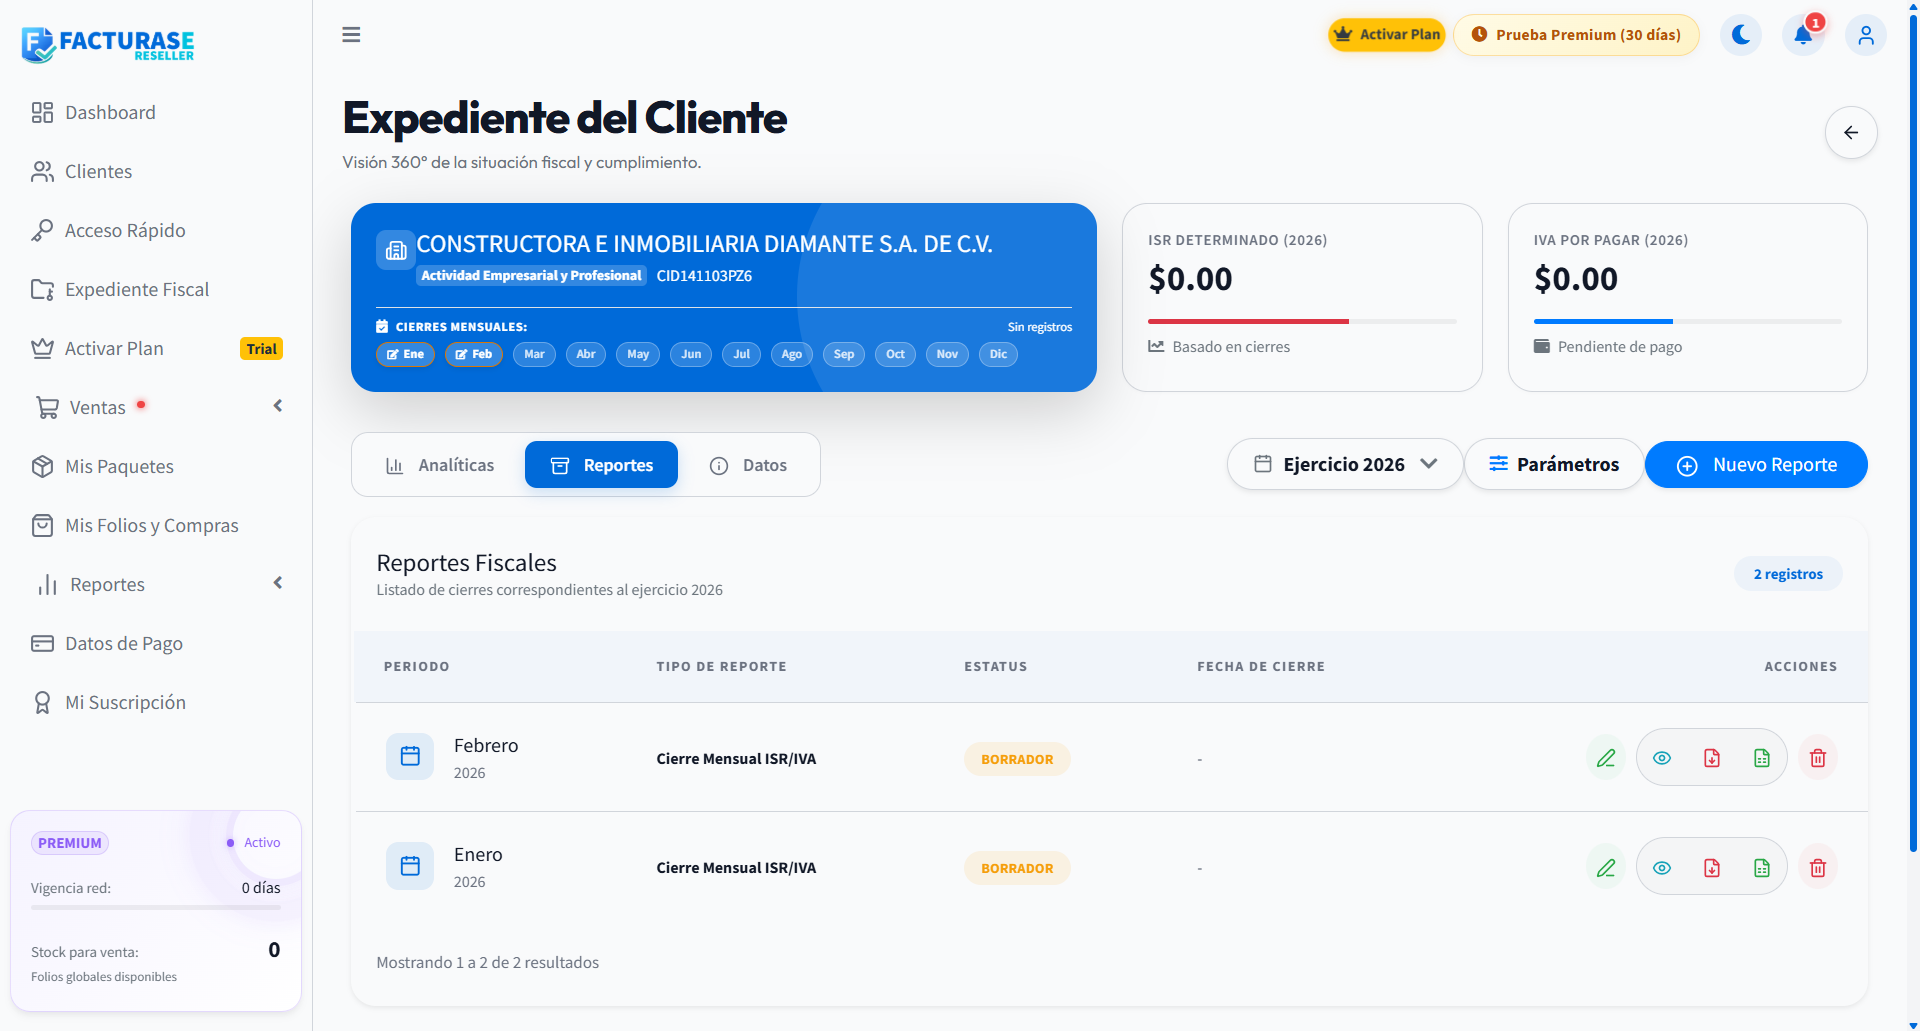Click ISR determinado red progress bar
Screen dimensions: 1920x1031
pos(1248,321)
